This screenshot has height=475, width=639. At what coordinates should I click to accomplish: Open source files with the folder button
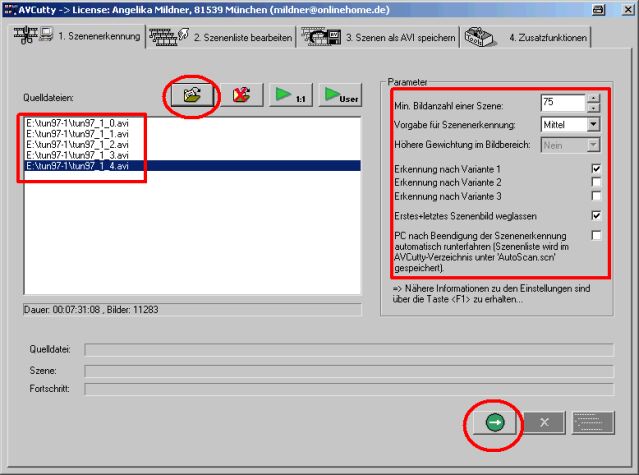pos(192,95)
